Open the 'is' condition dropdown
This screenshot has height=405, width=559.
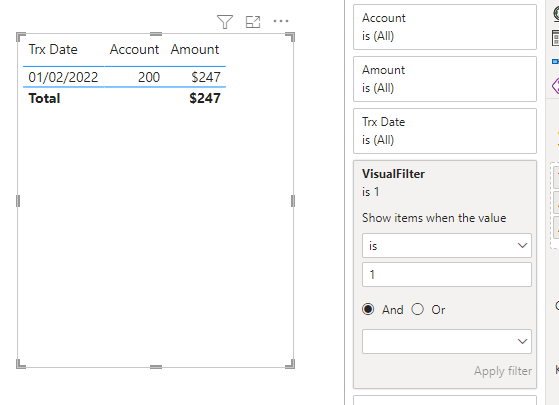coord(447,246)
